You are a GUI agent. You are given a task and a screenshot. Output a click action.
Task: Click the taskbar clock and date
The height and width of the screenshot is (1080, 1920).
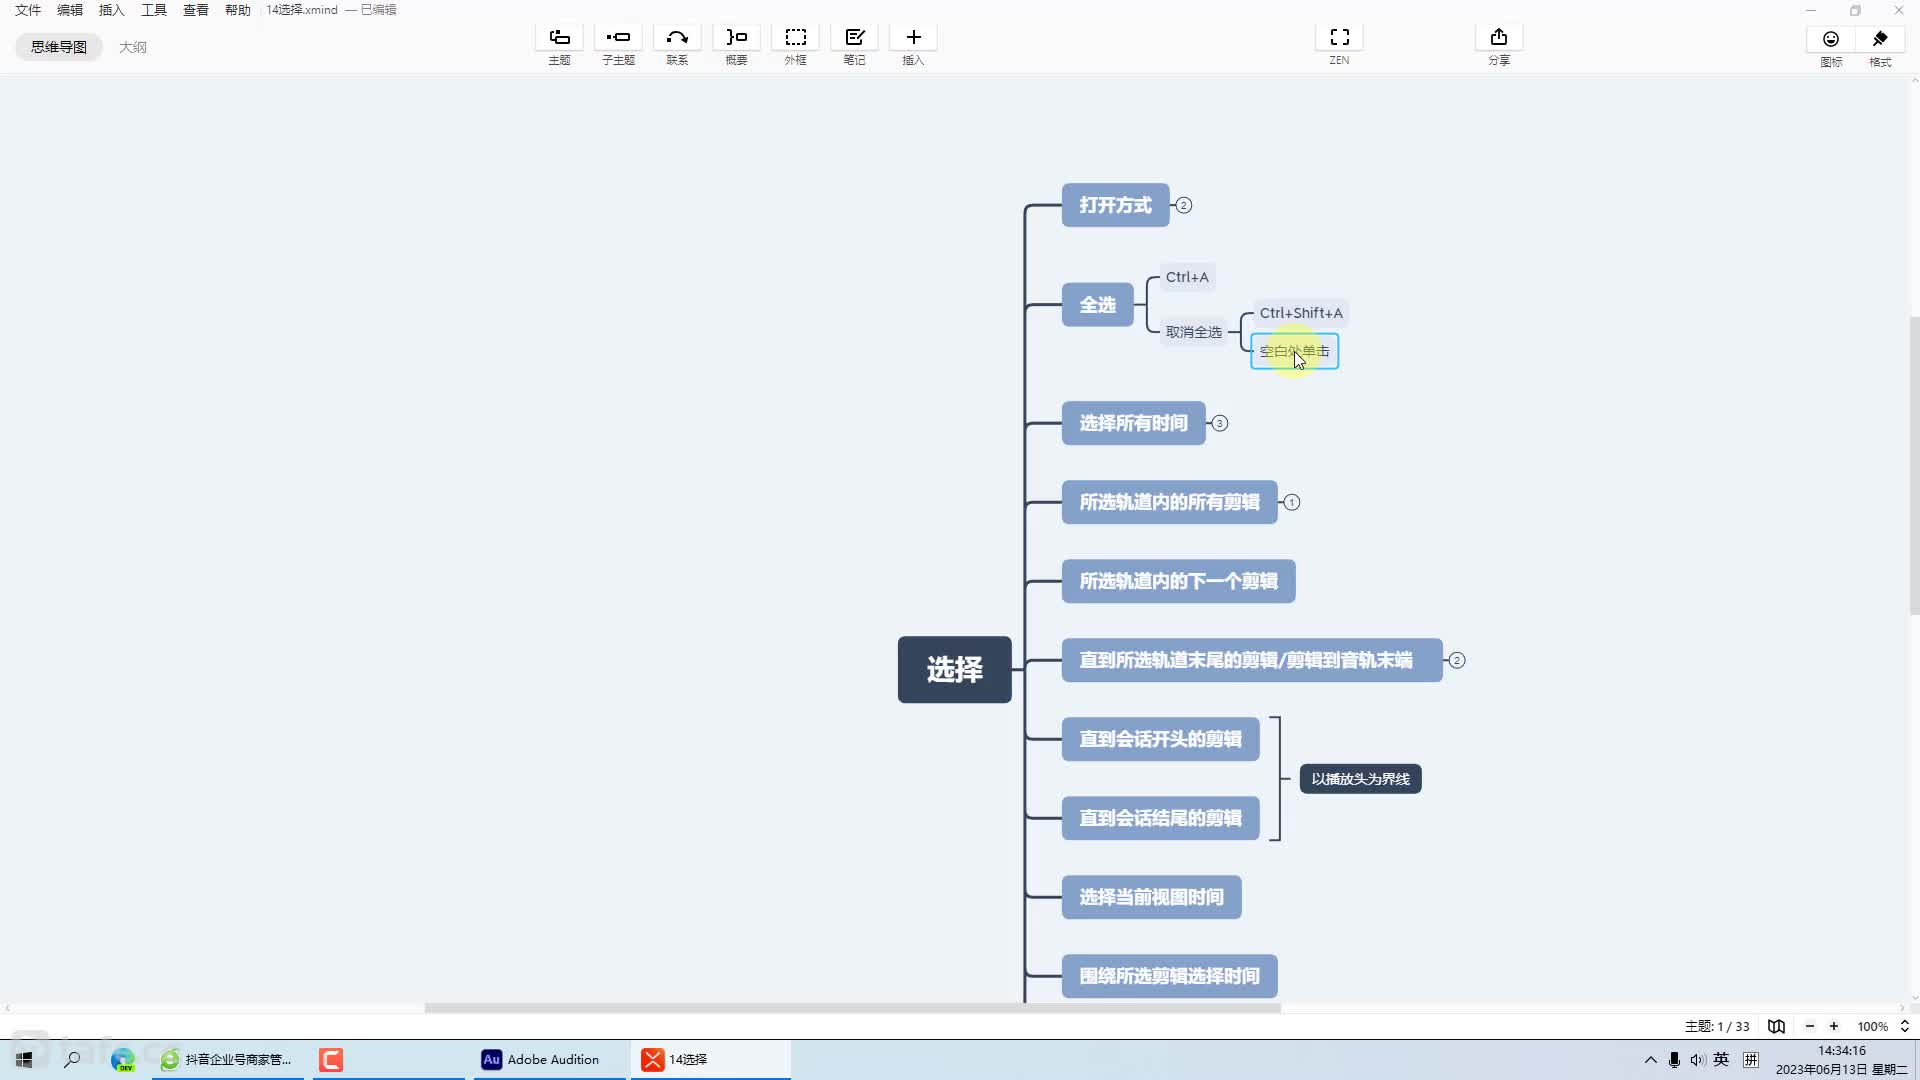click(x=1841, y=1059)
